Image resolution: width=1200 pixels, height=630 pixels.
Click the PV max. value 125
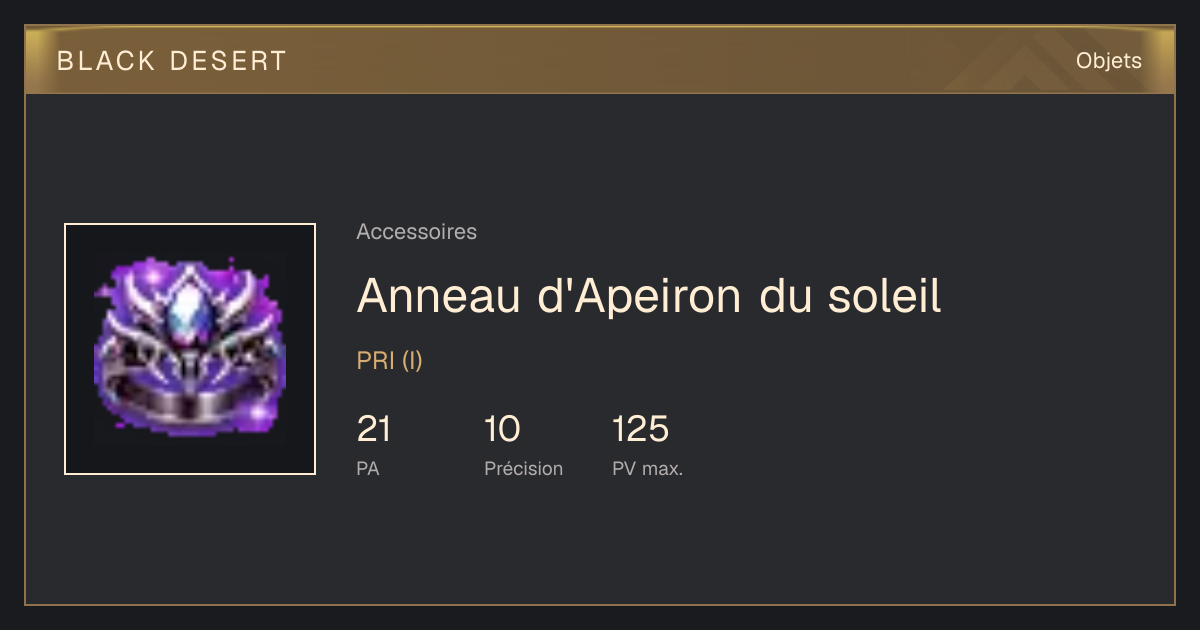[x=640, y=429]
